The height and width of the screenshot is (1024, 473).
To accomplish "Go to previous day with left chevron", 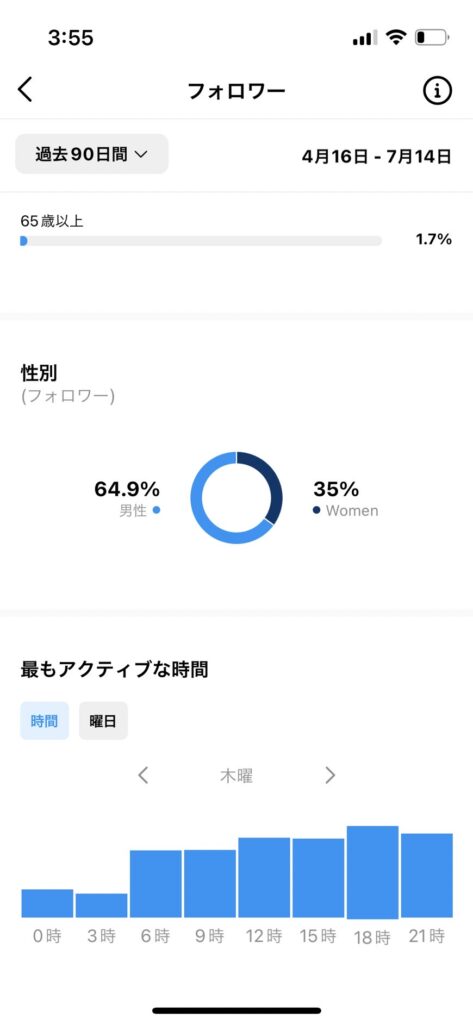I will coord(144,775).
